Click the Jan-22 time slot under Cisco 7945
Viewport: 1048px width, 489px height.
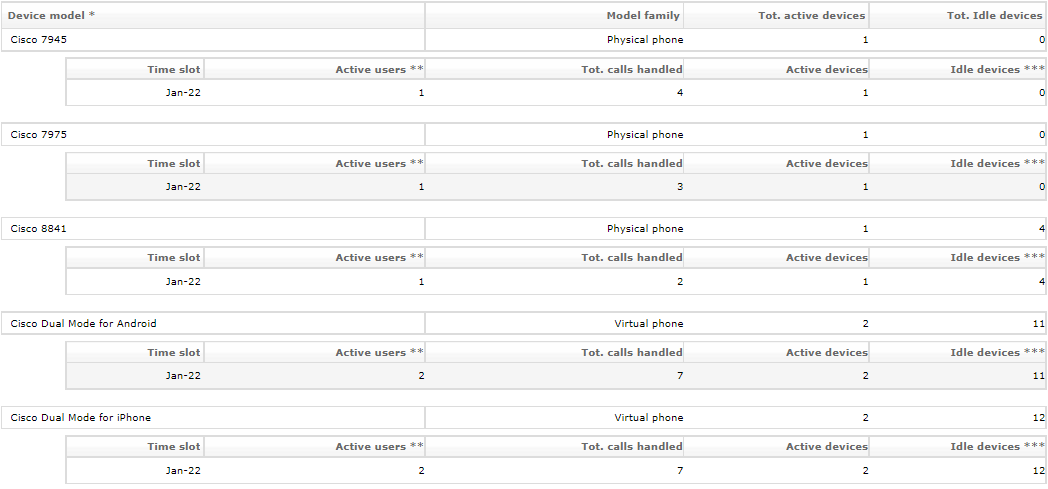tap(183, 93)
